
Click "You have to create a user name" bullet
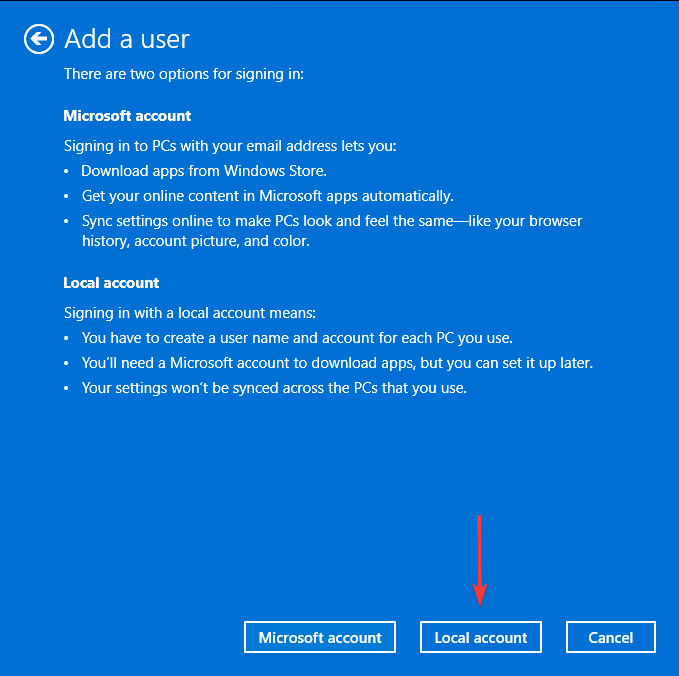[297, 338]
